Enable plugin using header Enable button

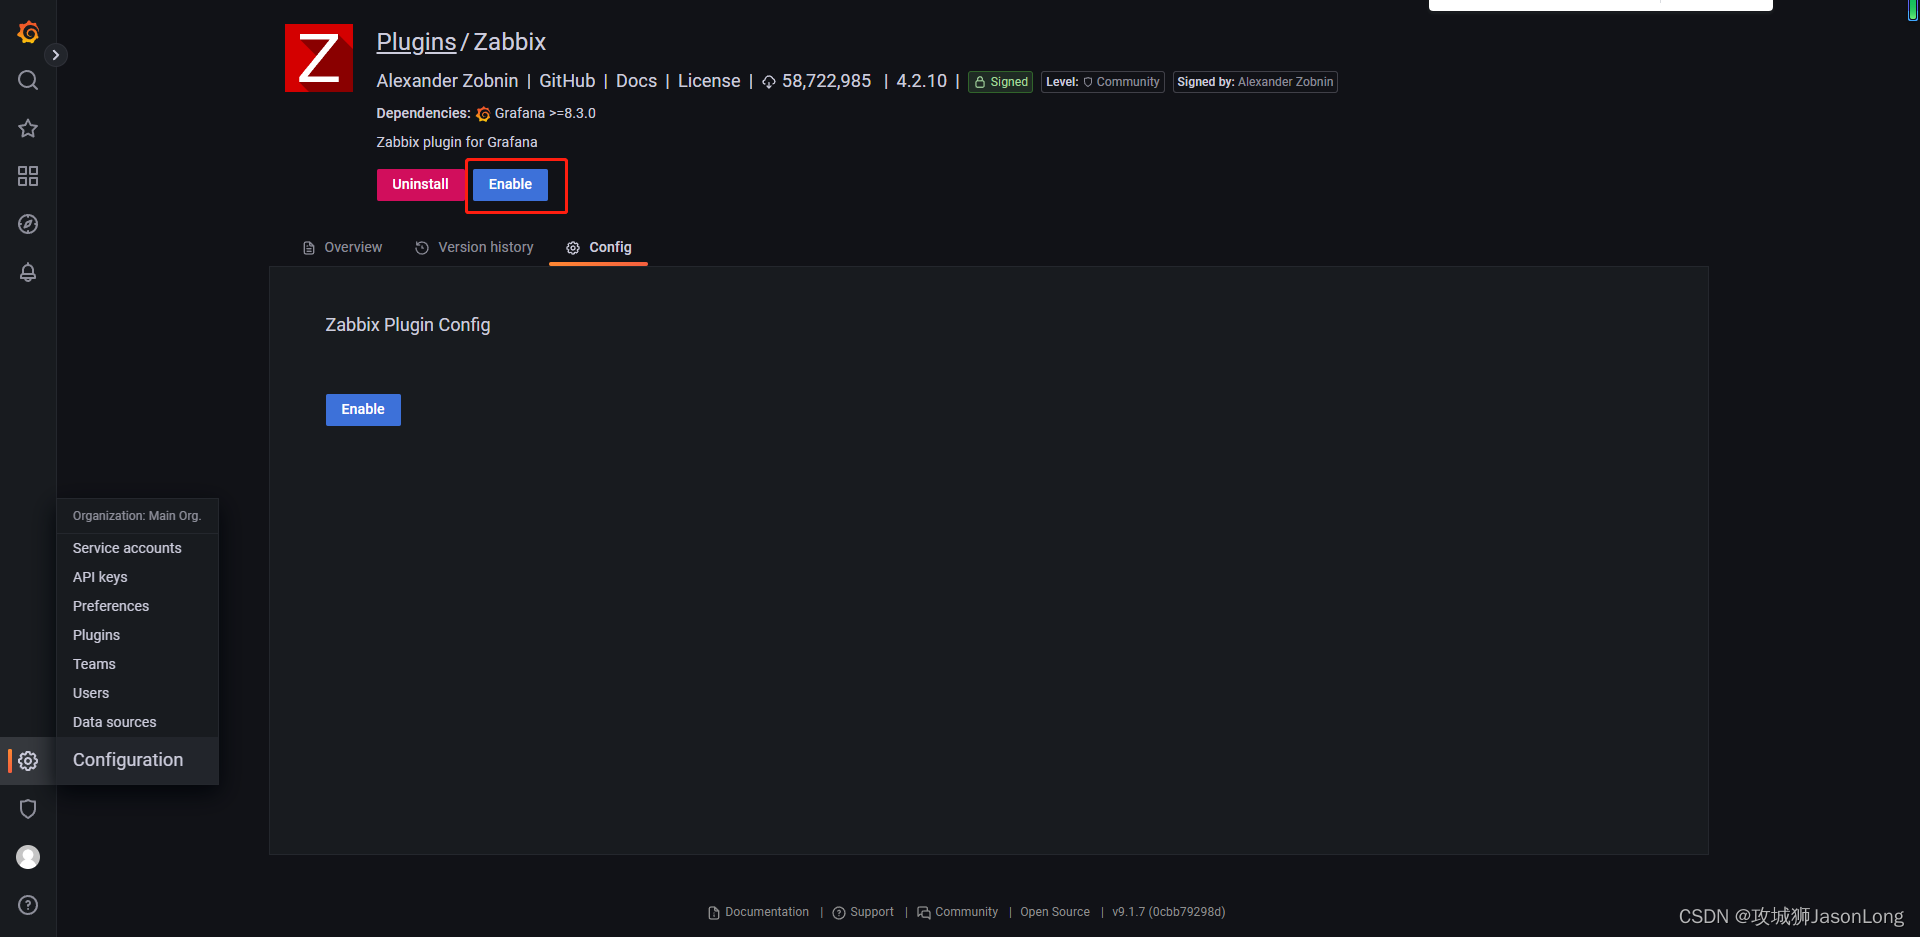[x=510, y=185]
